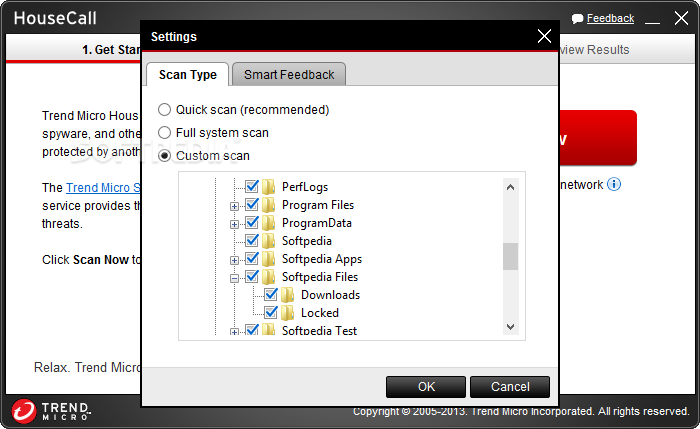Screen dimensions: 700x429
Task: Click folder tree scrollbar thumb
Action: pyautogui.click(x=510, y=257)
